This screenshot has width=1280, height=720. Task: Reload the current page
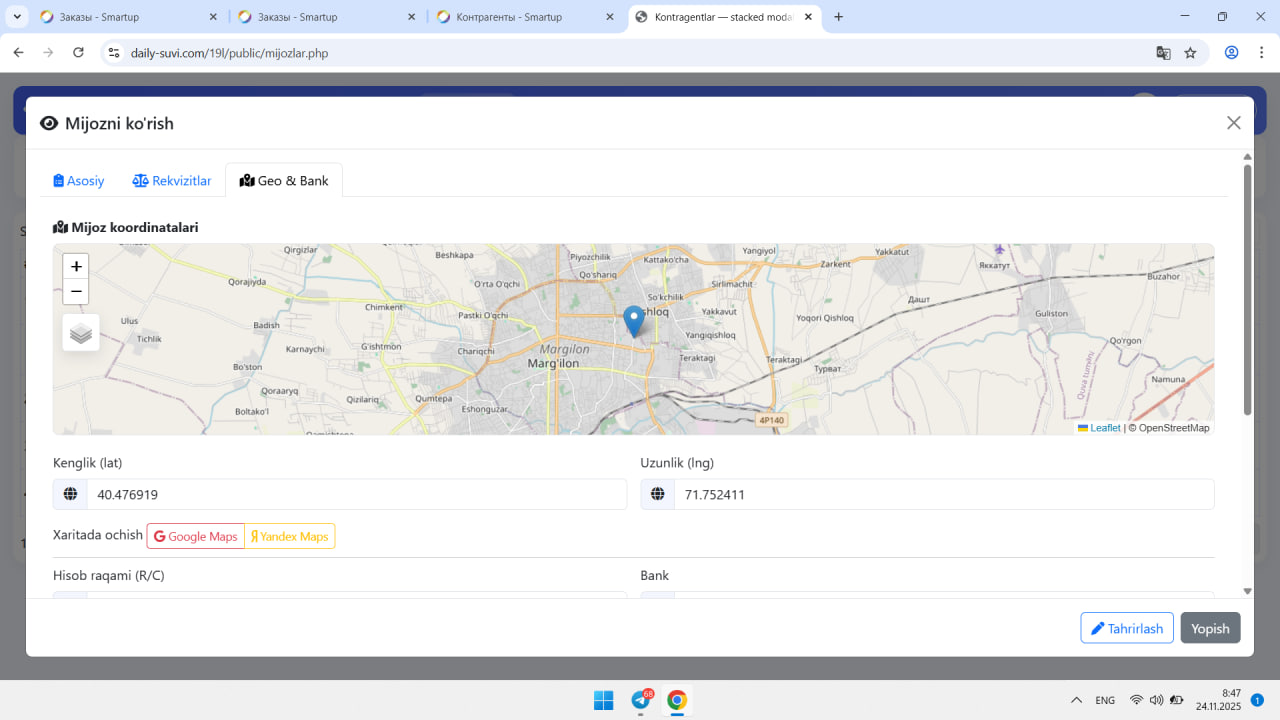pos(79,53)
